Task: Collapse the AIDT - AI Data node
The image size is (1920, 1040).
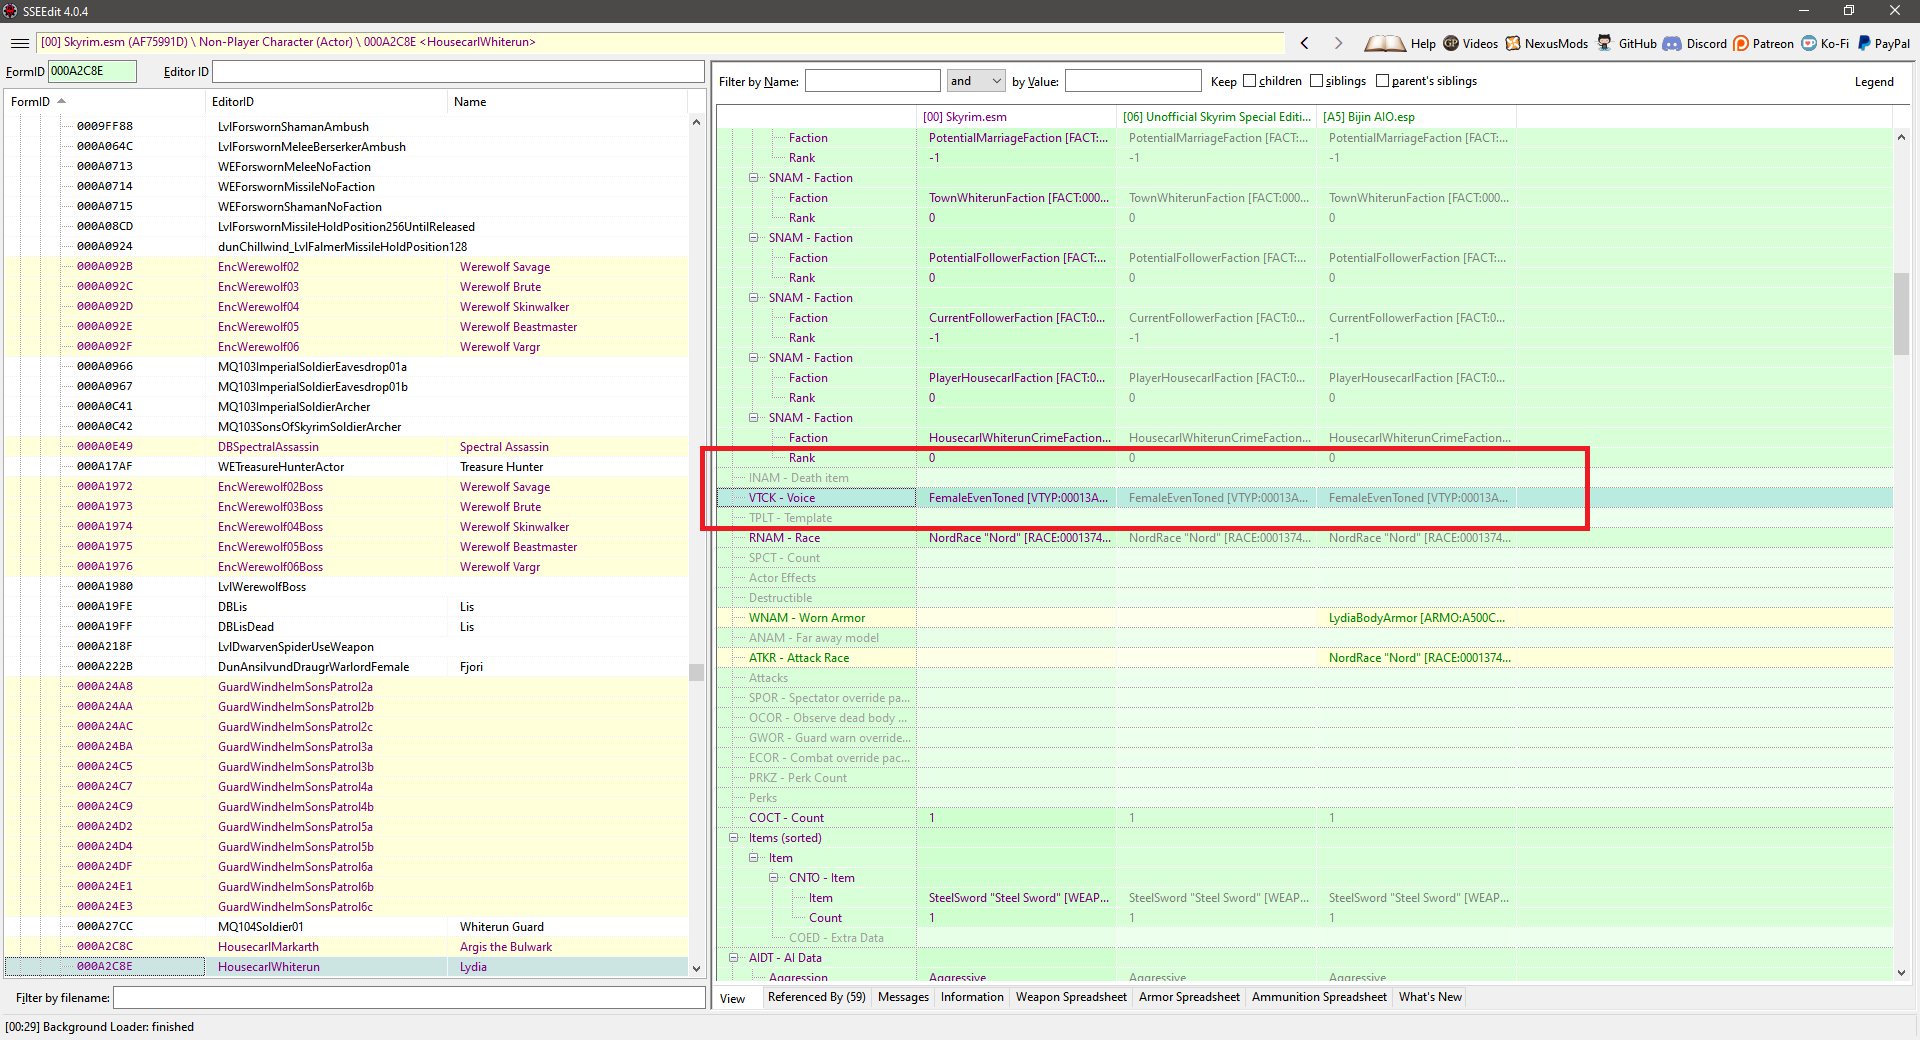Action: [734, 958]
